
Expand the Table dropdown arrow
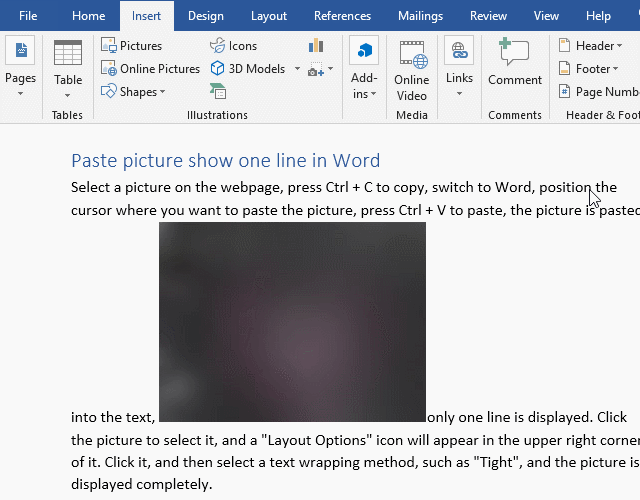pos(68,96)
